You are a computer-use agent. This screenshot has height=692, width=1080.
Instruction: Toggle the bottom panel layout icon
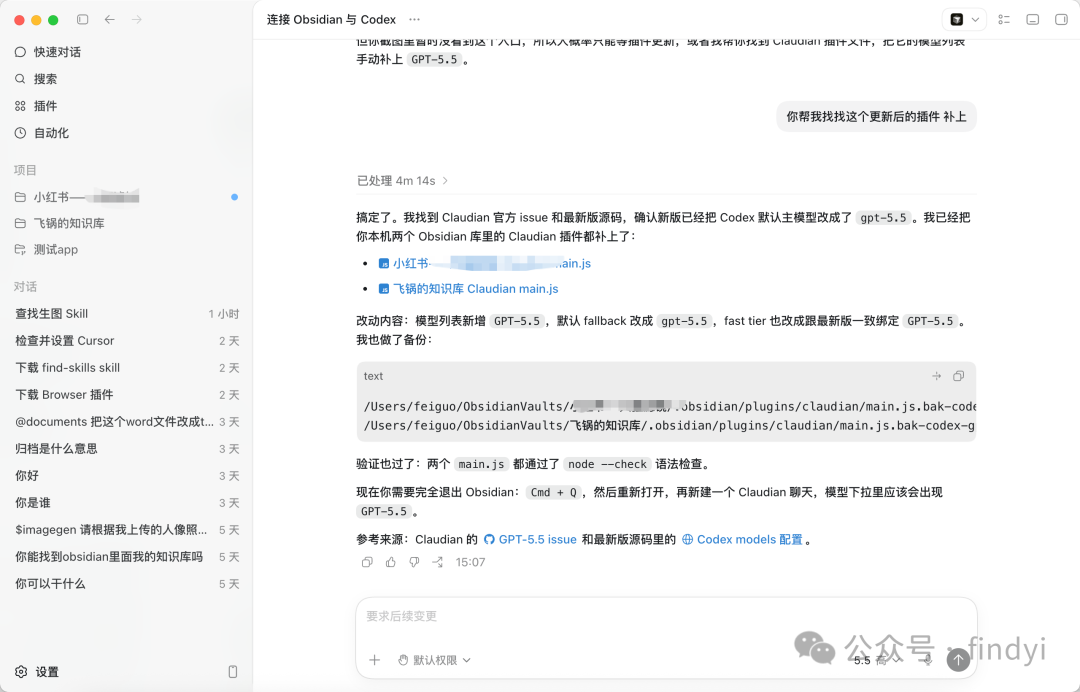click(x=1032, y=20)
